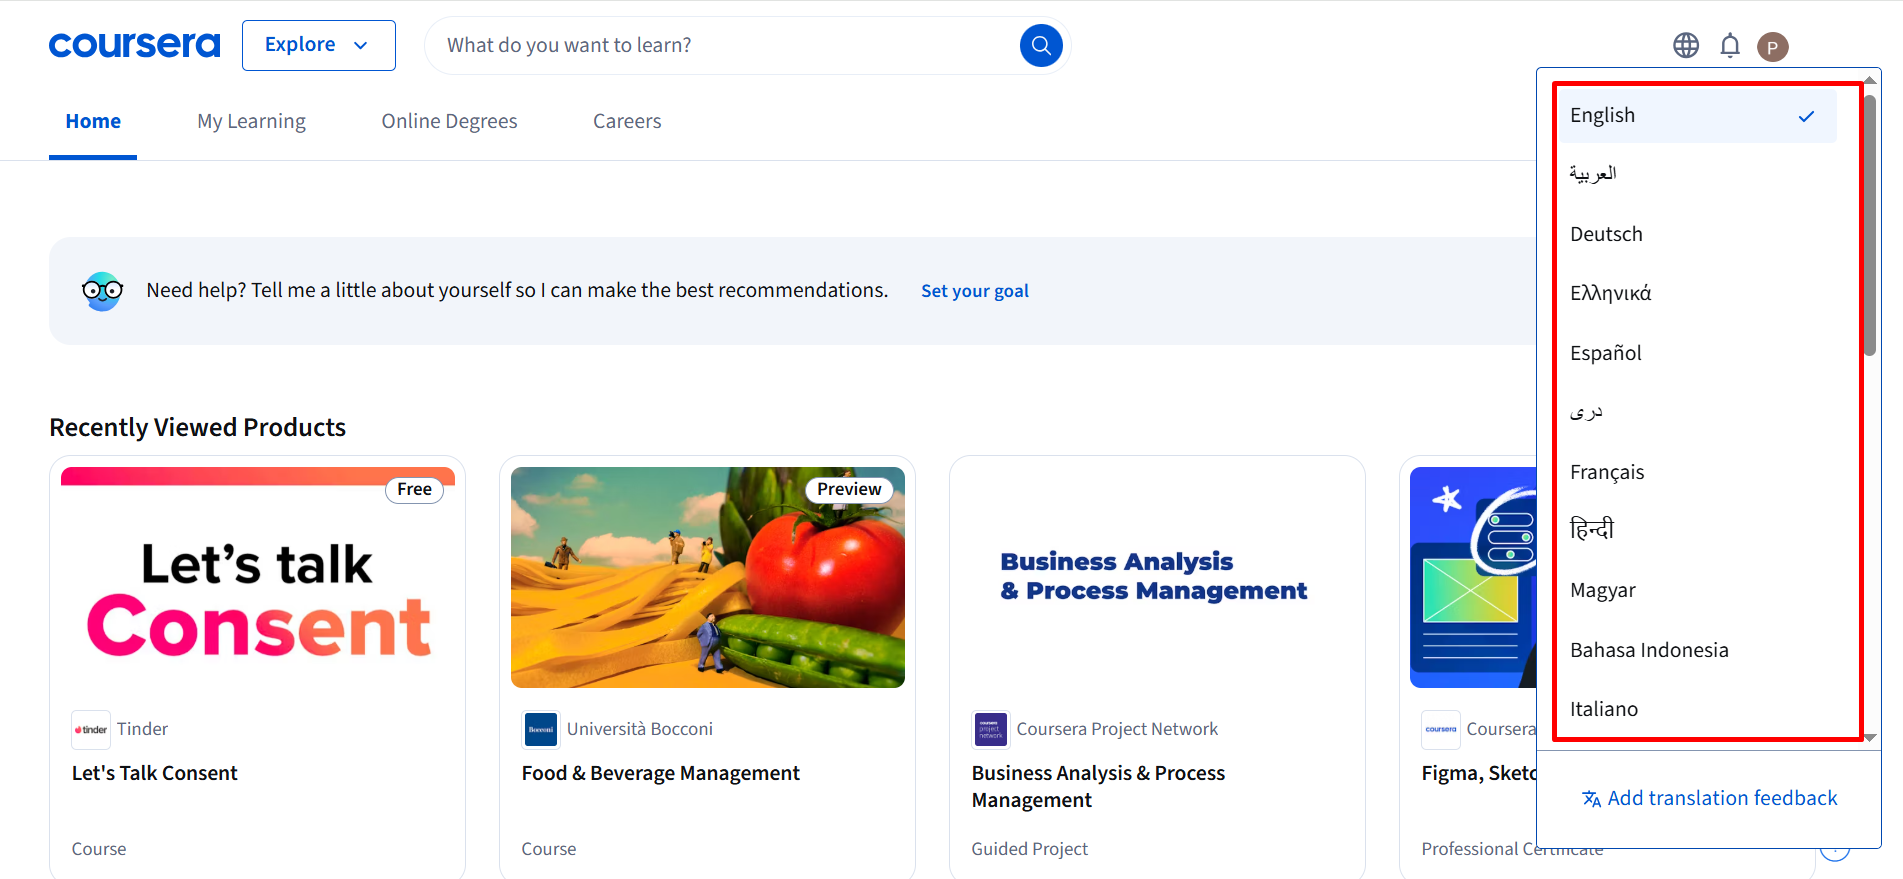1903x879 pixels.
Task: Click Business Analysis & Process Management title
Action: tap(1098, 786)
